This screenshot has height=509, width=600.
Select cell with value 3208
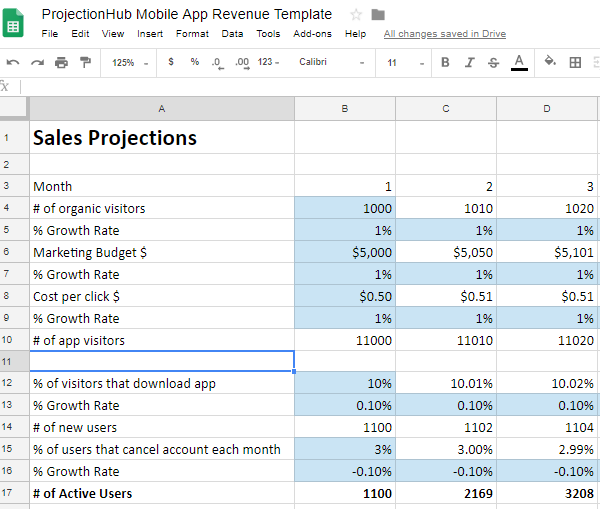(547, 493)
